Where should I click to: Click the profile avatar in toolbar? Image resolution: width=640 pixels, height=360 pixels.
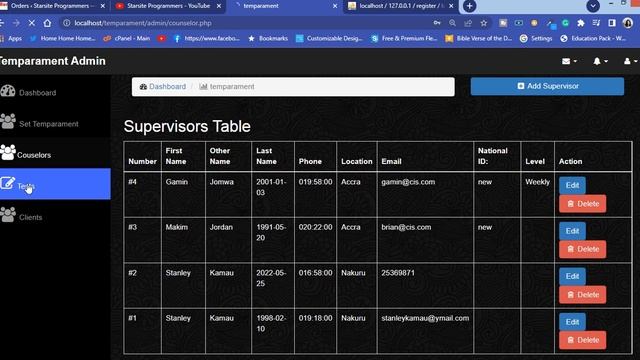pyautogui.click(x=628, y=23)
